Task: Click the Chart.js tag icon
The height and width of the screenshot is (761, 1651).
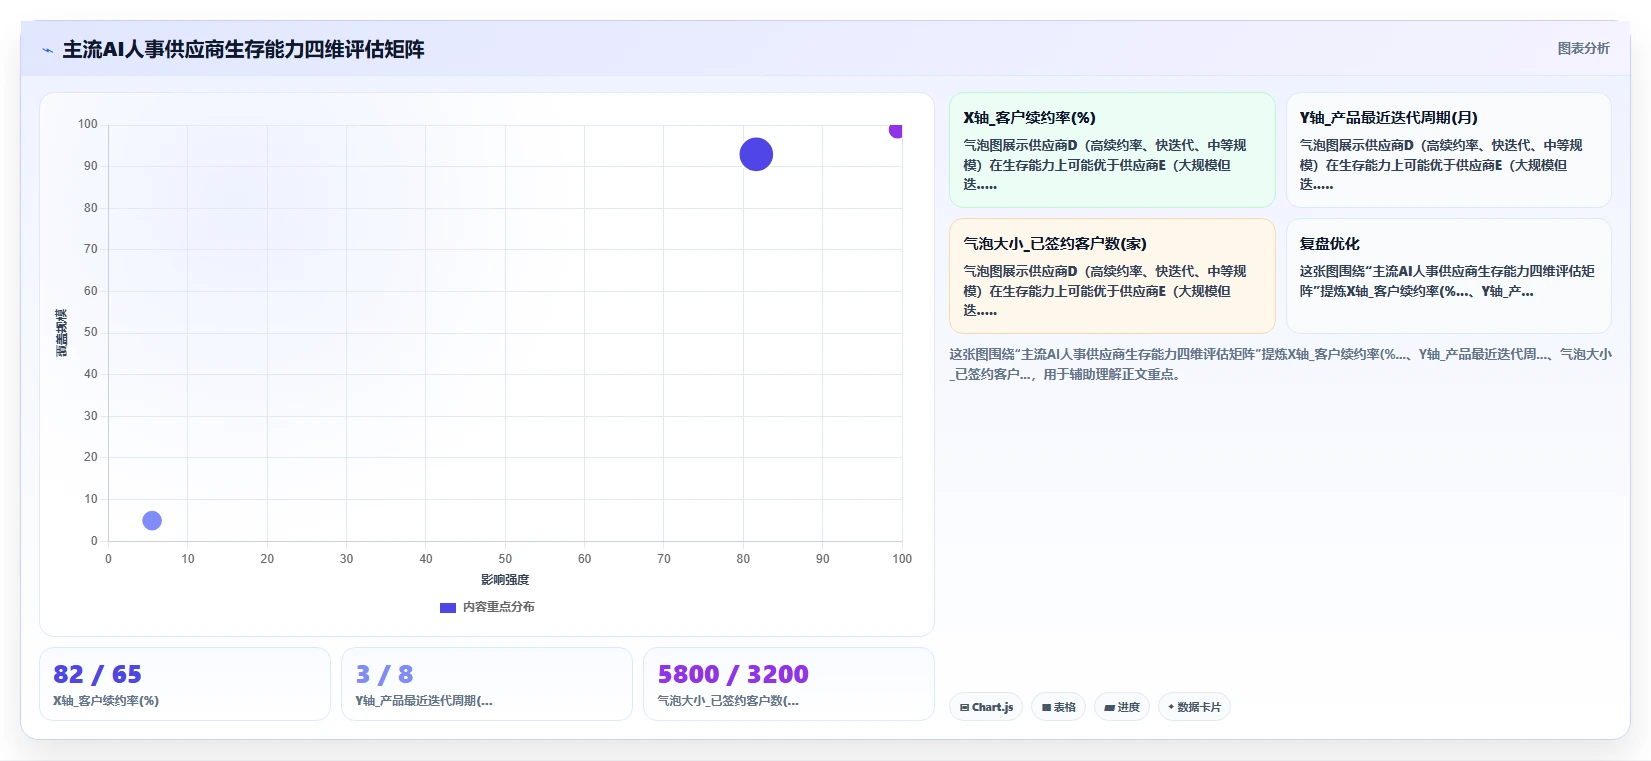Action: click(964, 707)
